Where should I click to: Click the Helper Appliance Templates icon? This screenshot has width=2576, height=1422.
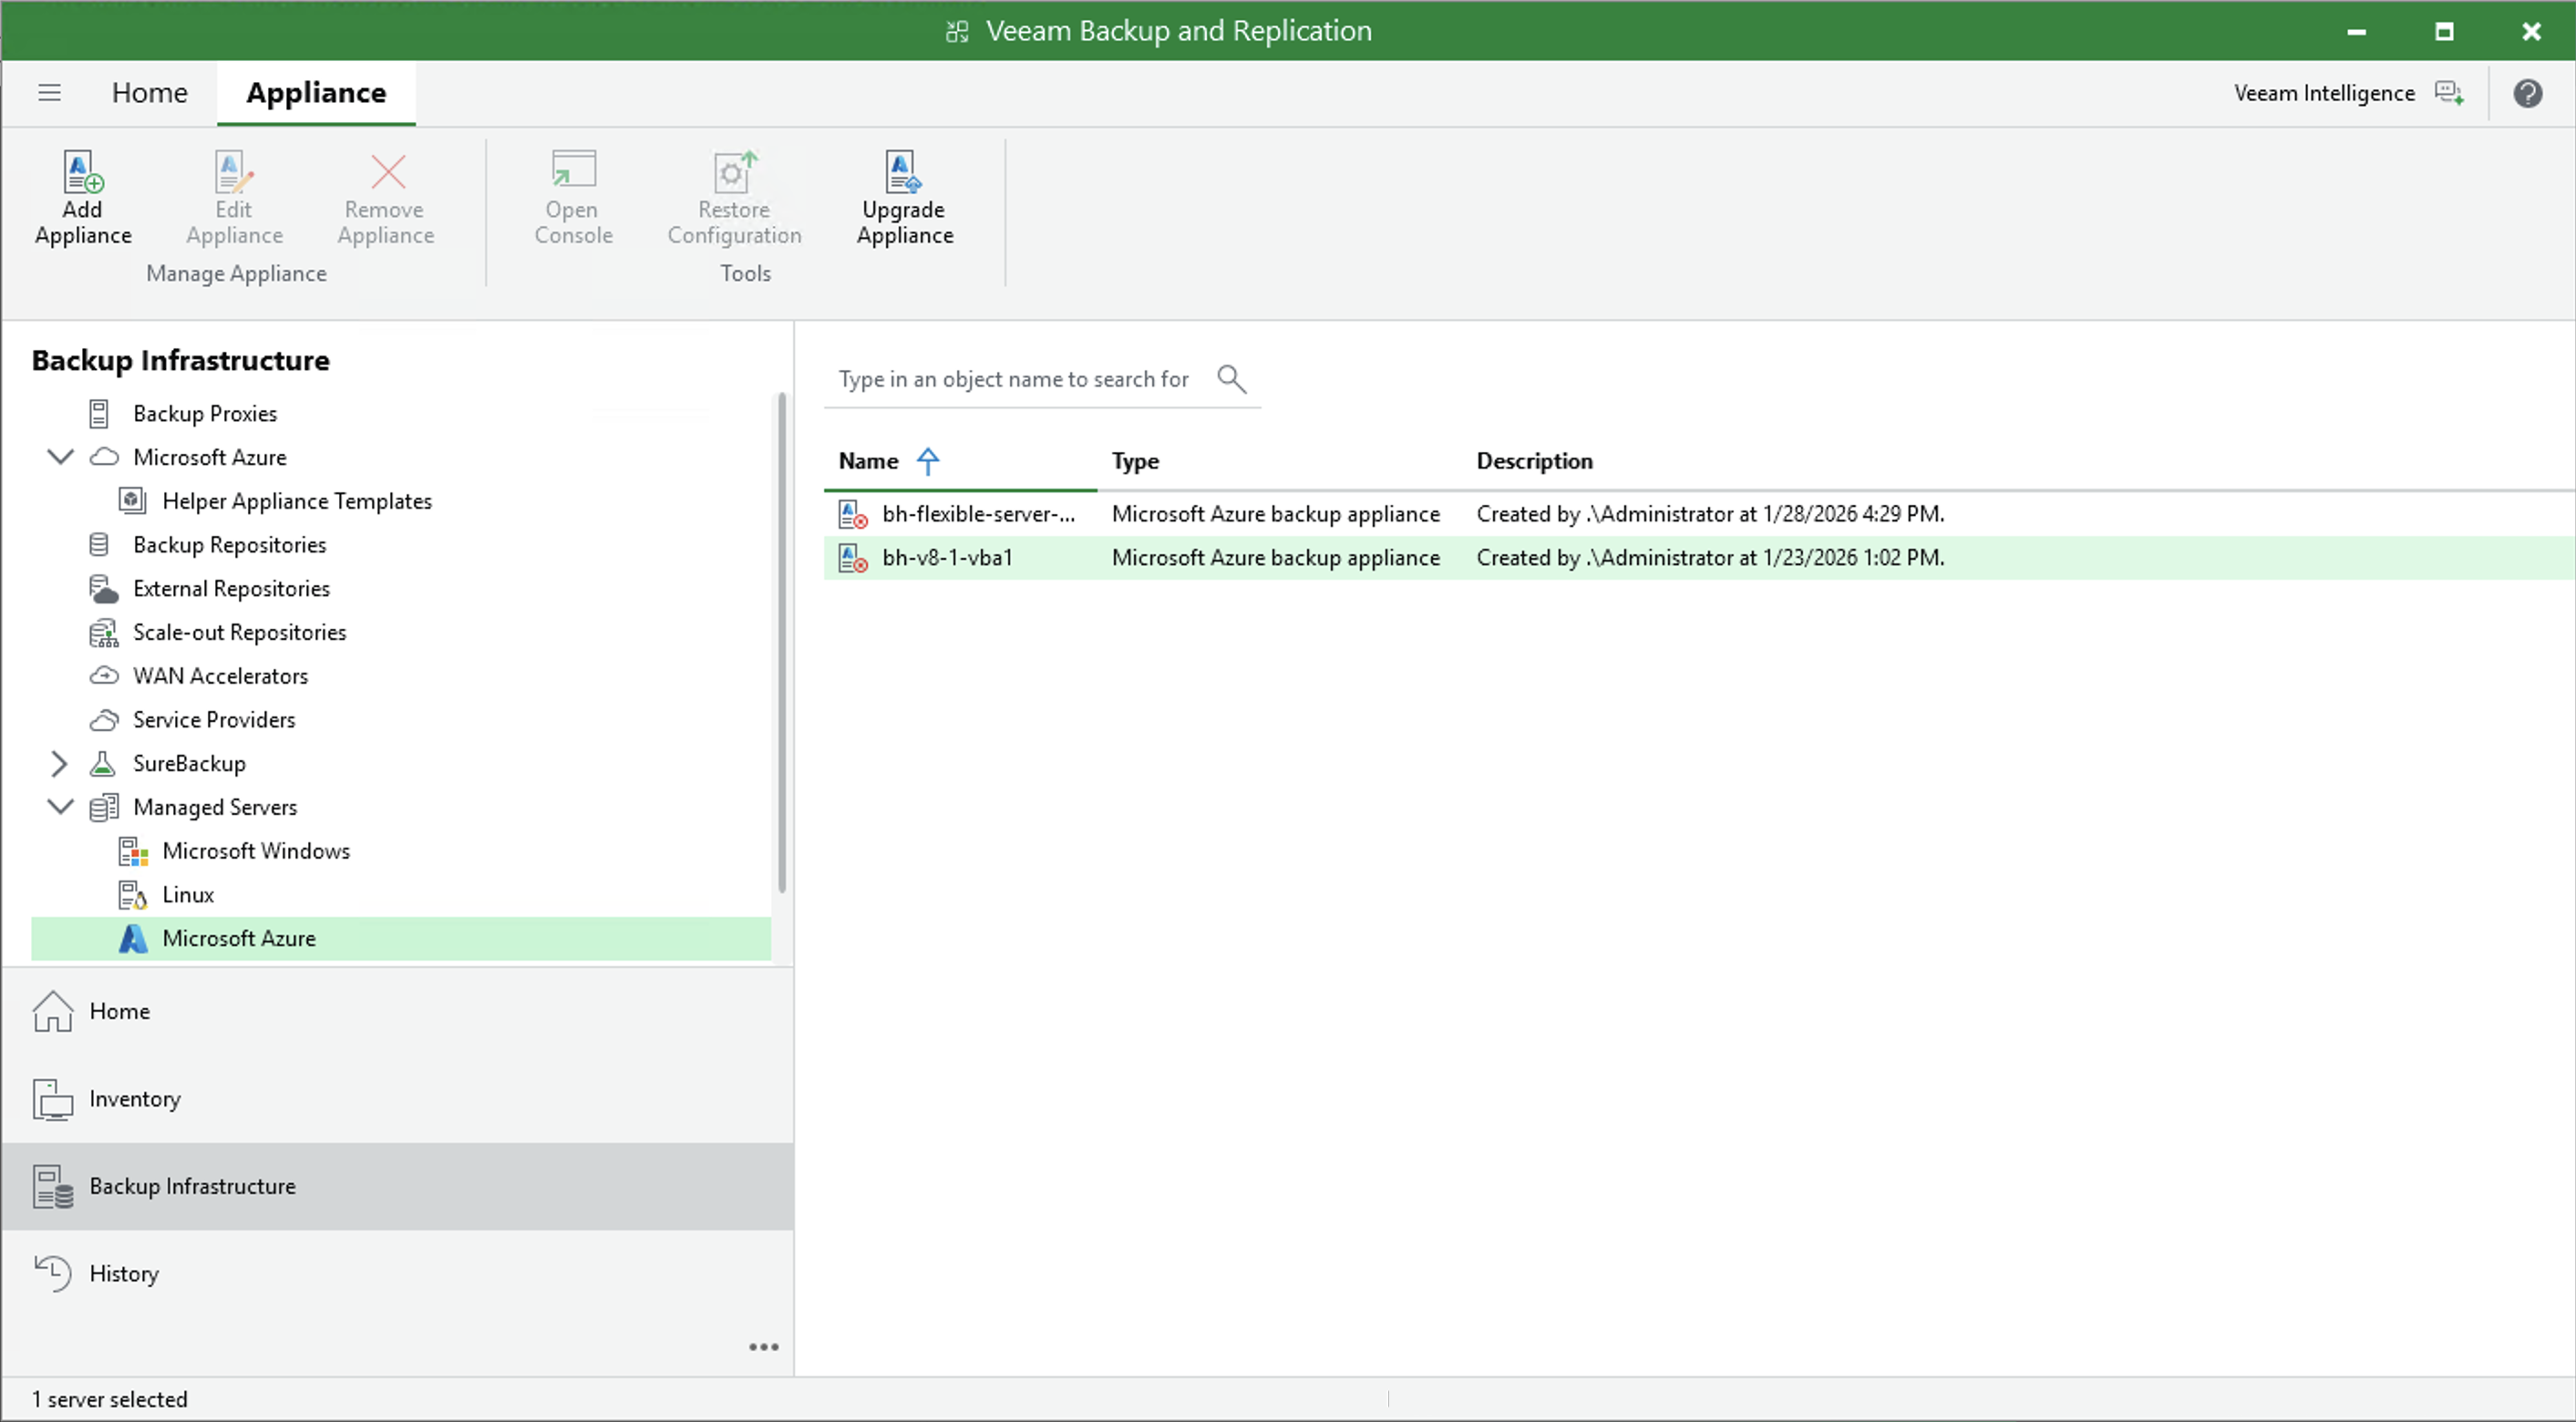(x=133, y=500)
